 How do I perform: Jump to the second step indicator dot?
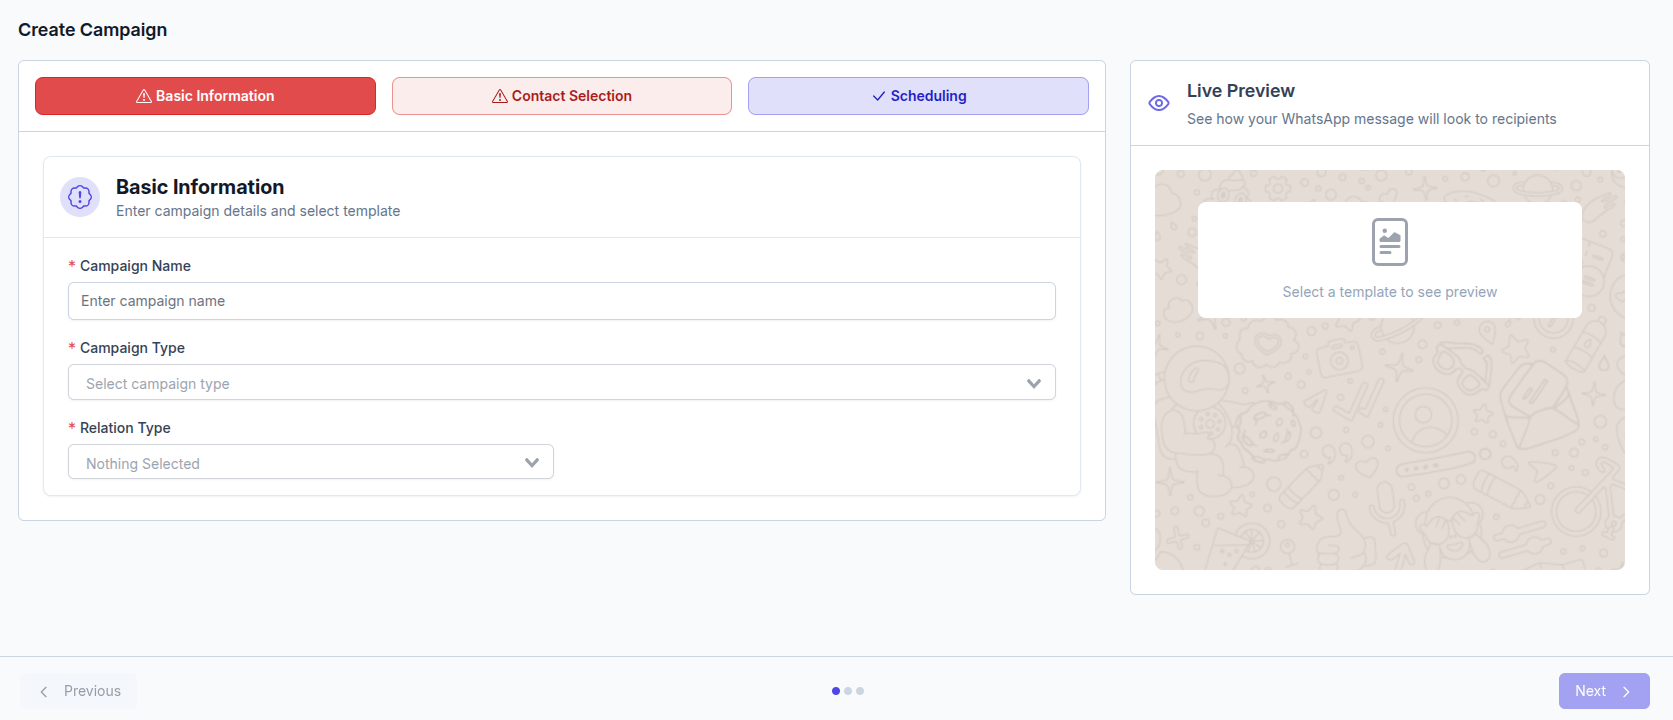coord(848,691)
